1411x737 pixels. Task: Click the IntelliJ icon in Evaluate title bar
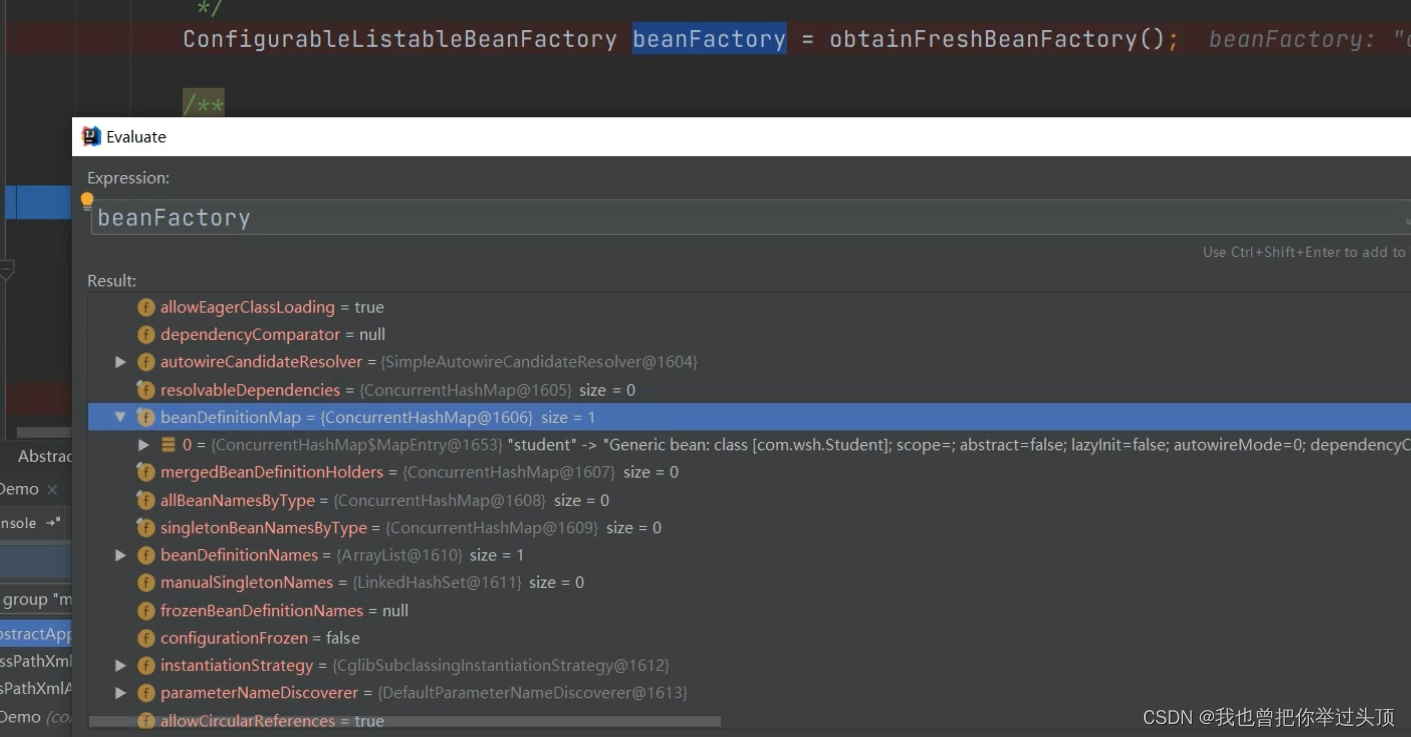click(91, 137)
